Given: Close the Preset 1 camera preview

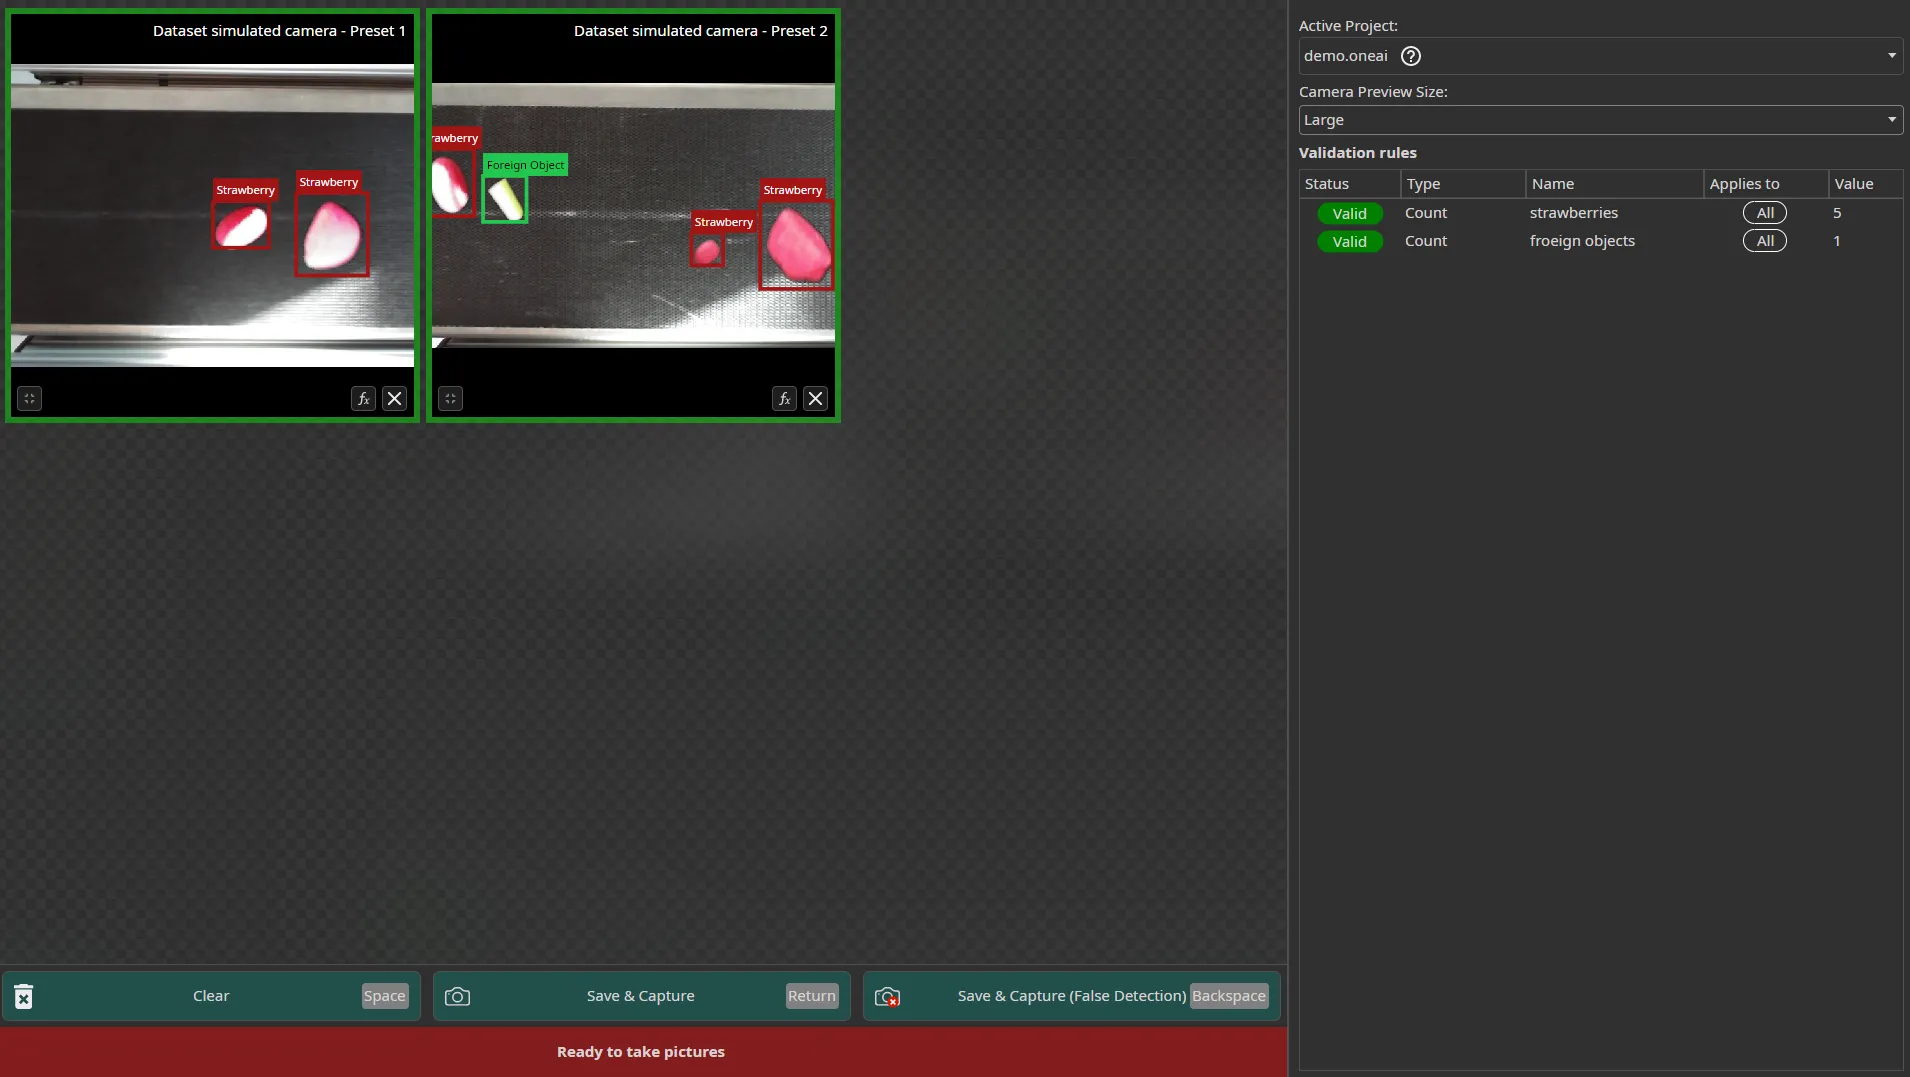Looking at the screenshot, I should (x=395, y=398).
